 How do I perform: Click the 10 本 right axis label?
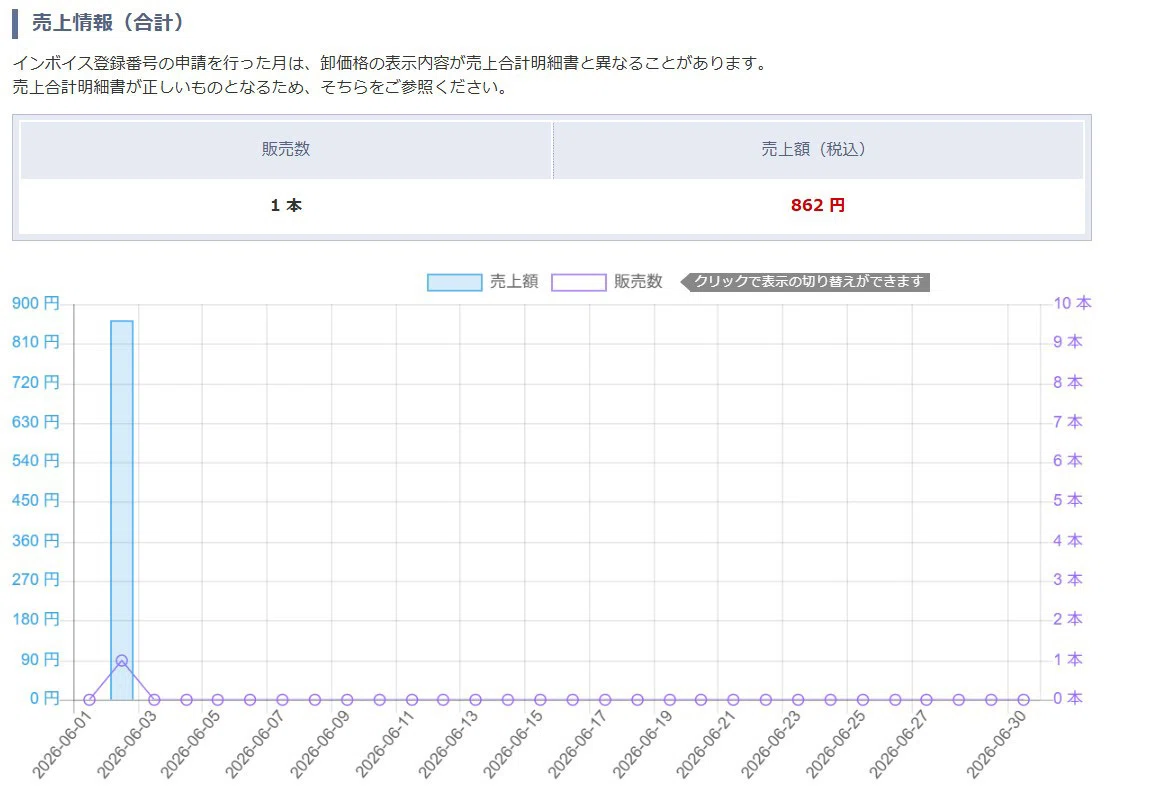tap(1073, 303)
